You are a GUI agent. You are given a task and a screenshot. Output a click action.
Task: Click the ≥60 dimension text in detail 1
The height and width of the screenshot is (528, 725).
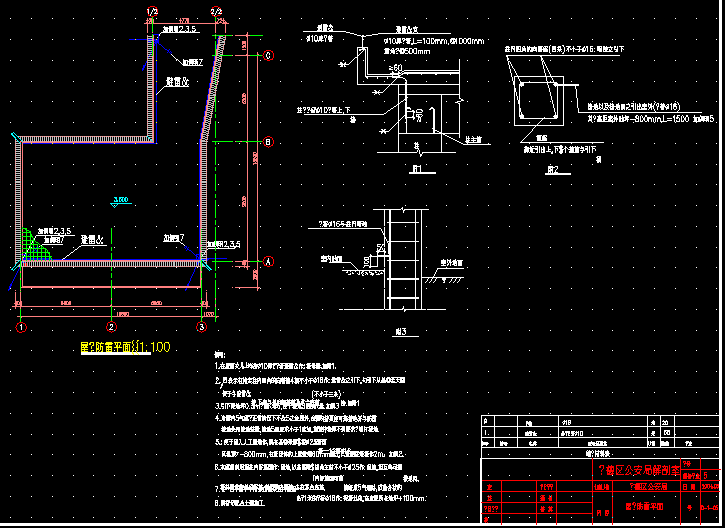(396, 69)
